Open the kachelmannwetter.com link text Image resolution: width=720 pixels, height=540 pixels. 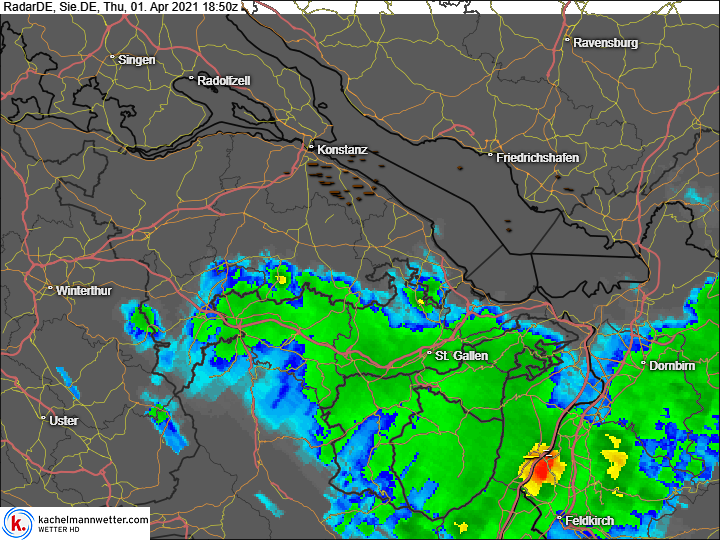93,519
